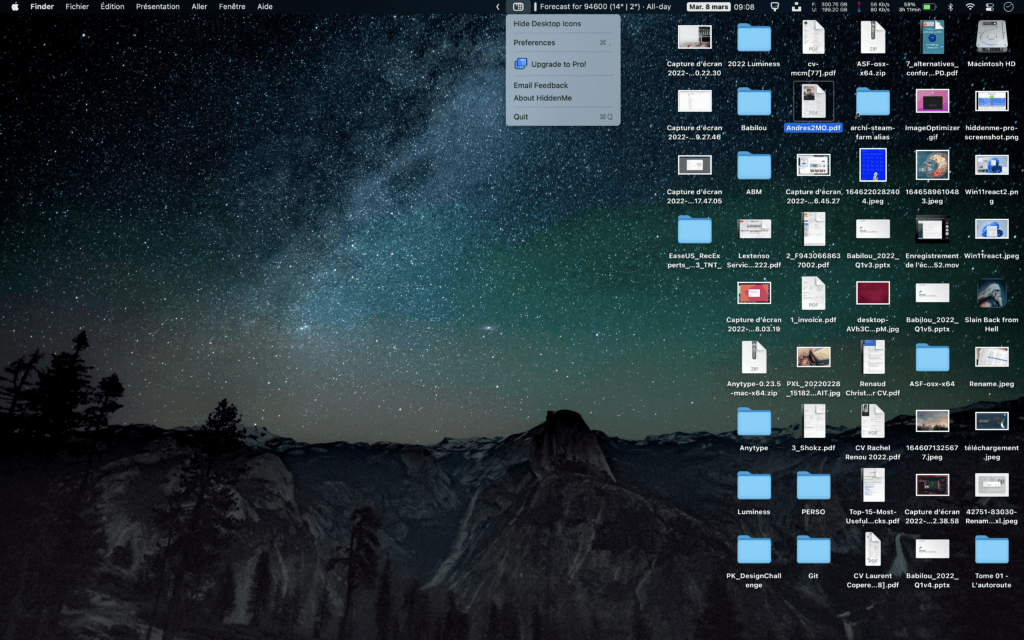Select the ImageOptimizer.gif thumbnail
Image resolution: width=1024 pixels, height=640 pixels.
pos(932,101)
